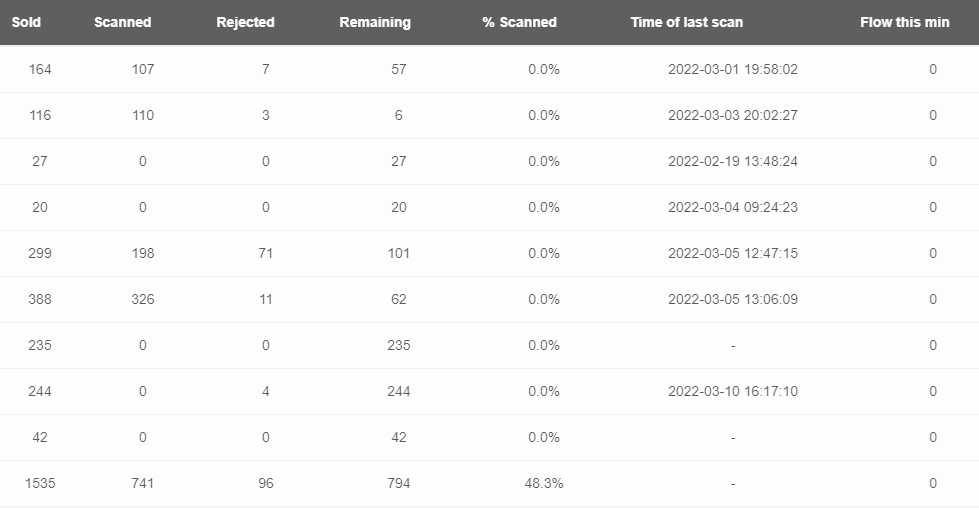Select the 235 remaining value

click(398, 346)
